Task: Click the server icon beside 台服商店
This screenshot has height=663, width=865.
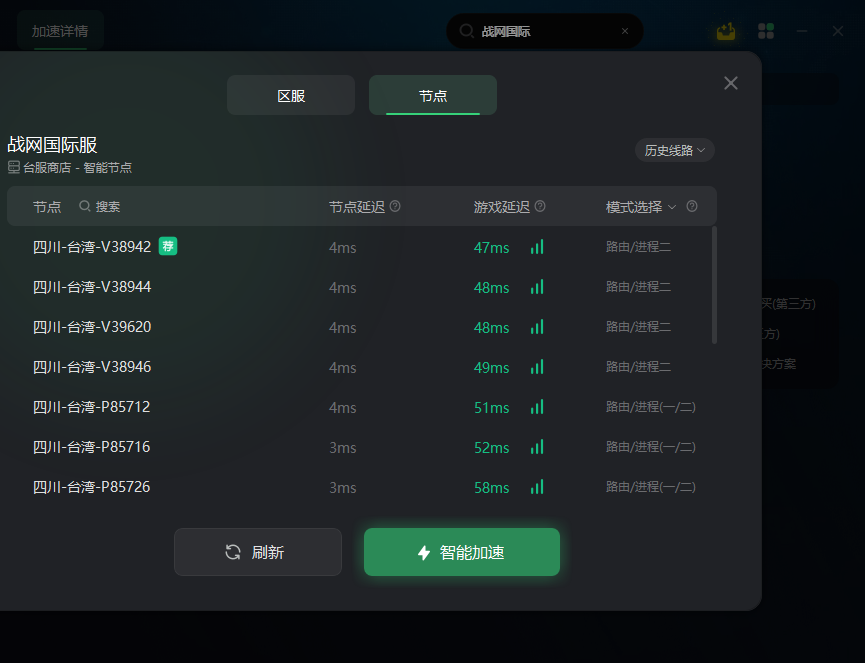Action: [14, 167]
